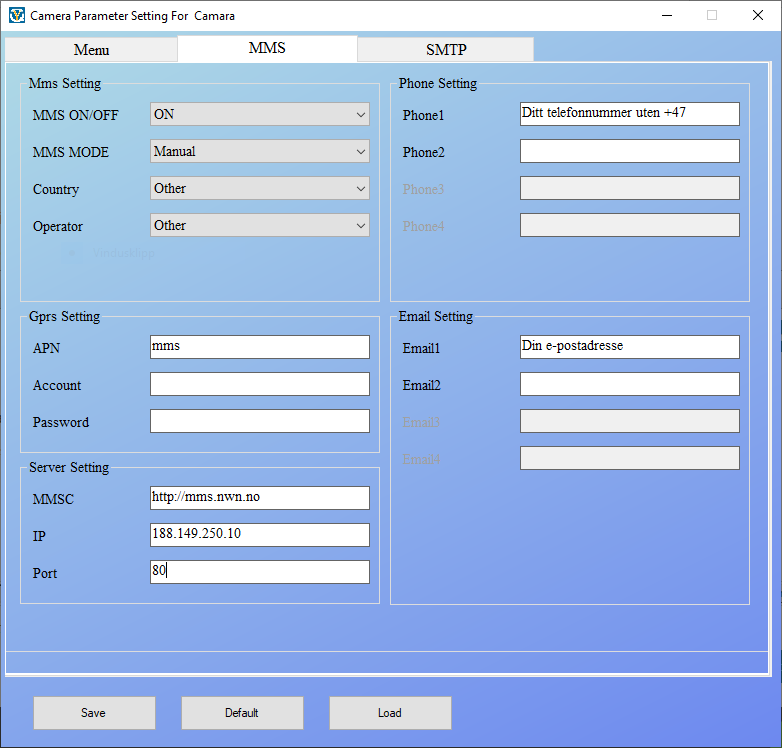782x748 pixels.
Task: Open the MMS ON/OFF dropdown
Action: (260, 114)
